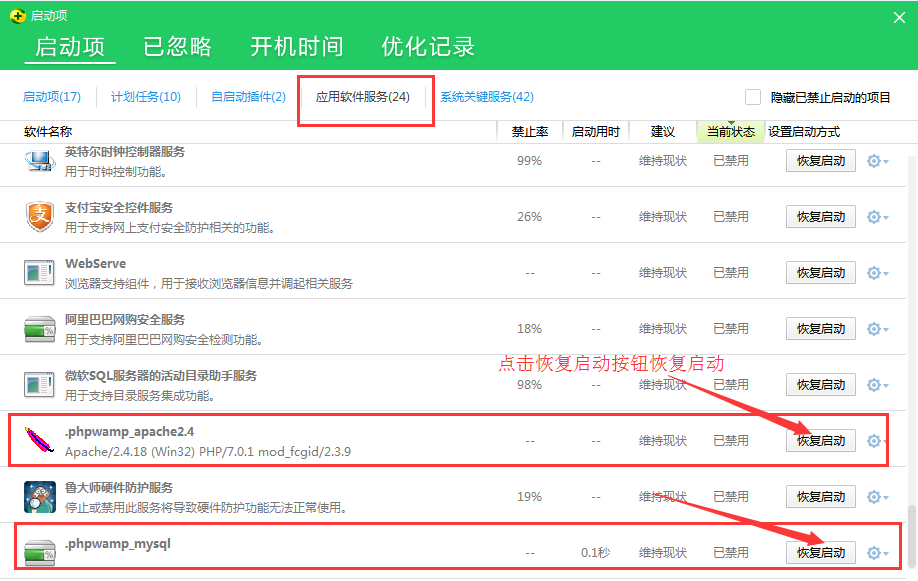Restore startup for 英特尔时钟控制器服务
Viewport: 918px width, 581px height.
[x=821, y=161]
